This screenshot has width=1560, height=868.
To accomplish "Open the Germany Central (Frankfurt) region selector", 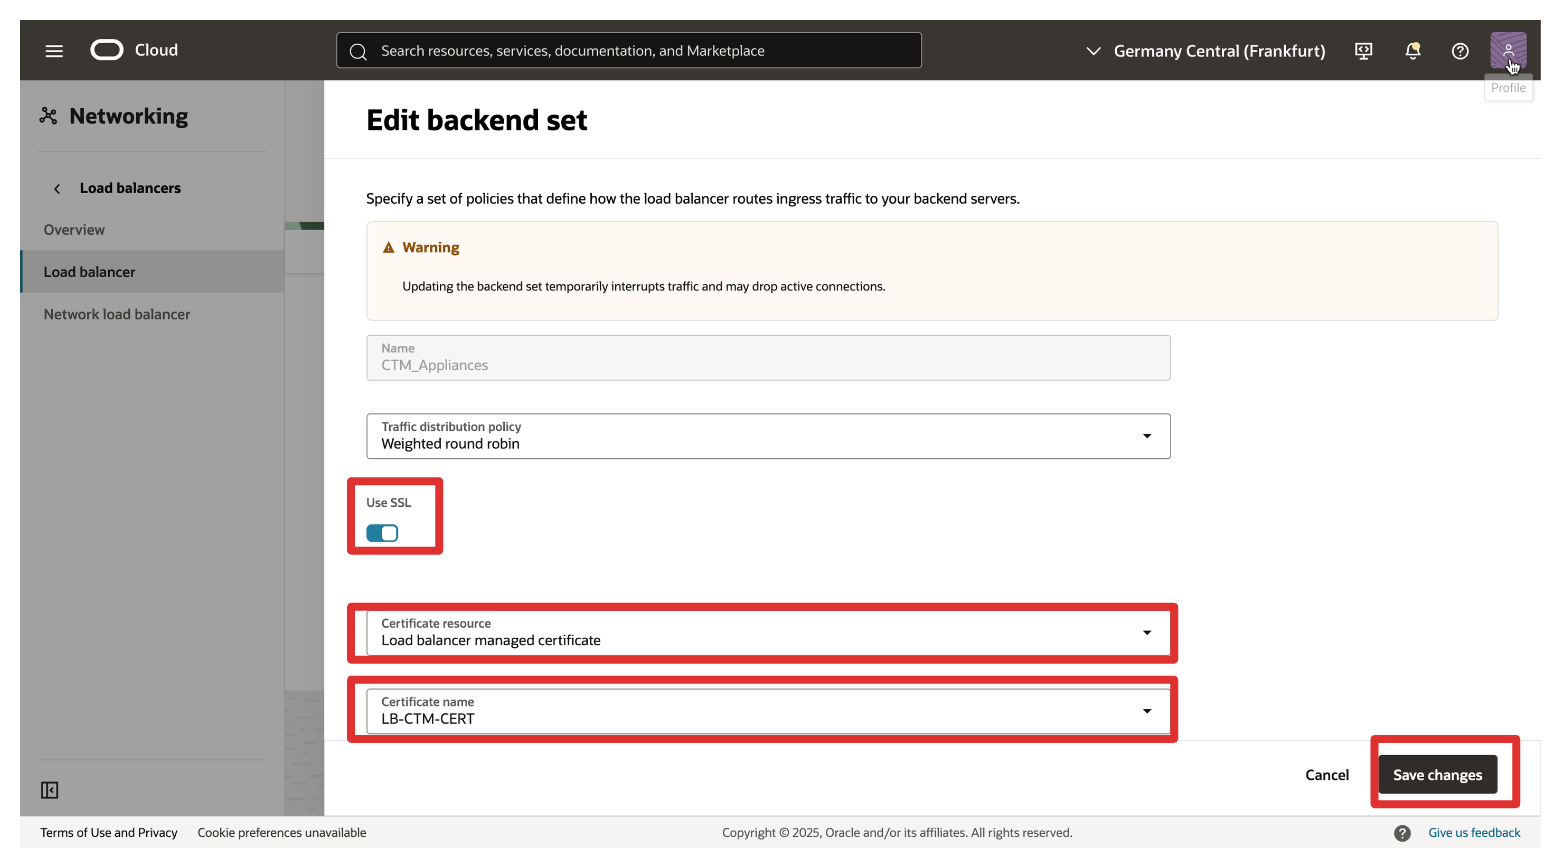I will (x=1205, y=51).
